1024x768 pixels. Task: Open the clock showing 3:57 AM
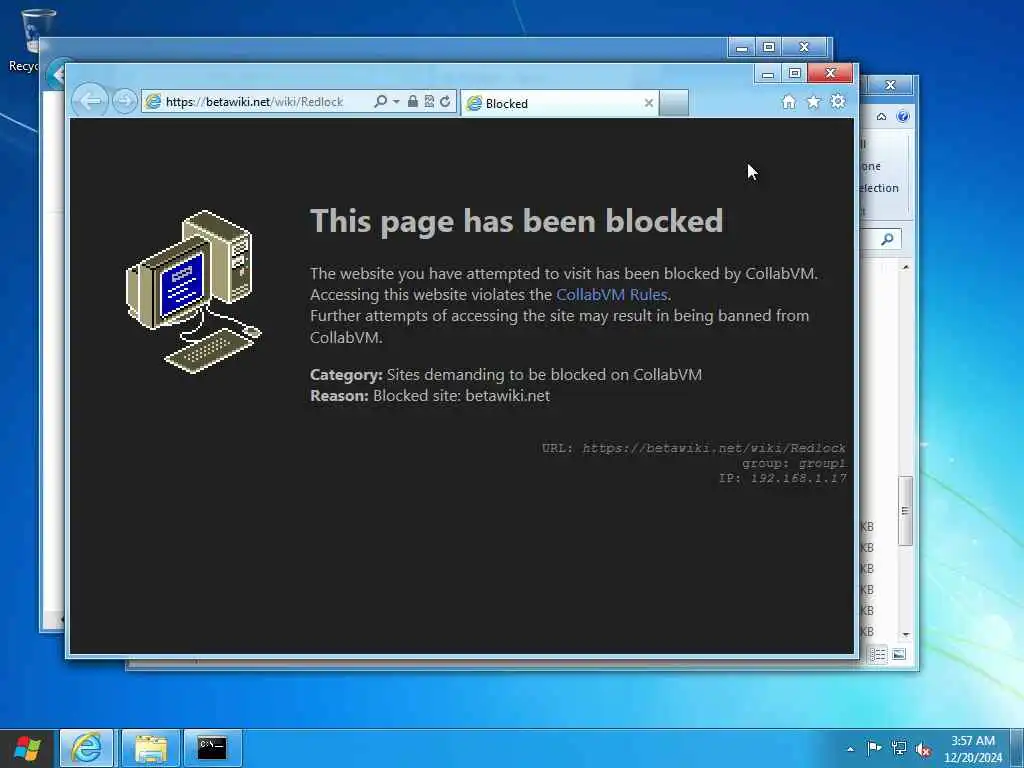973,749
